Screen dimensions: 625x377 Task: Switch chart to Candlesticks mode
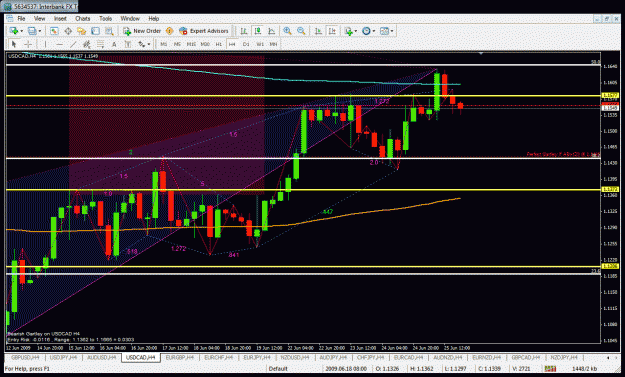pos(257,31)
